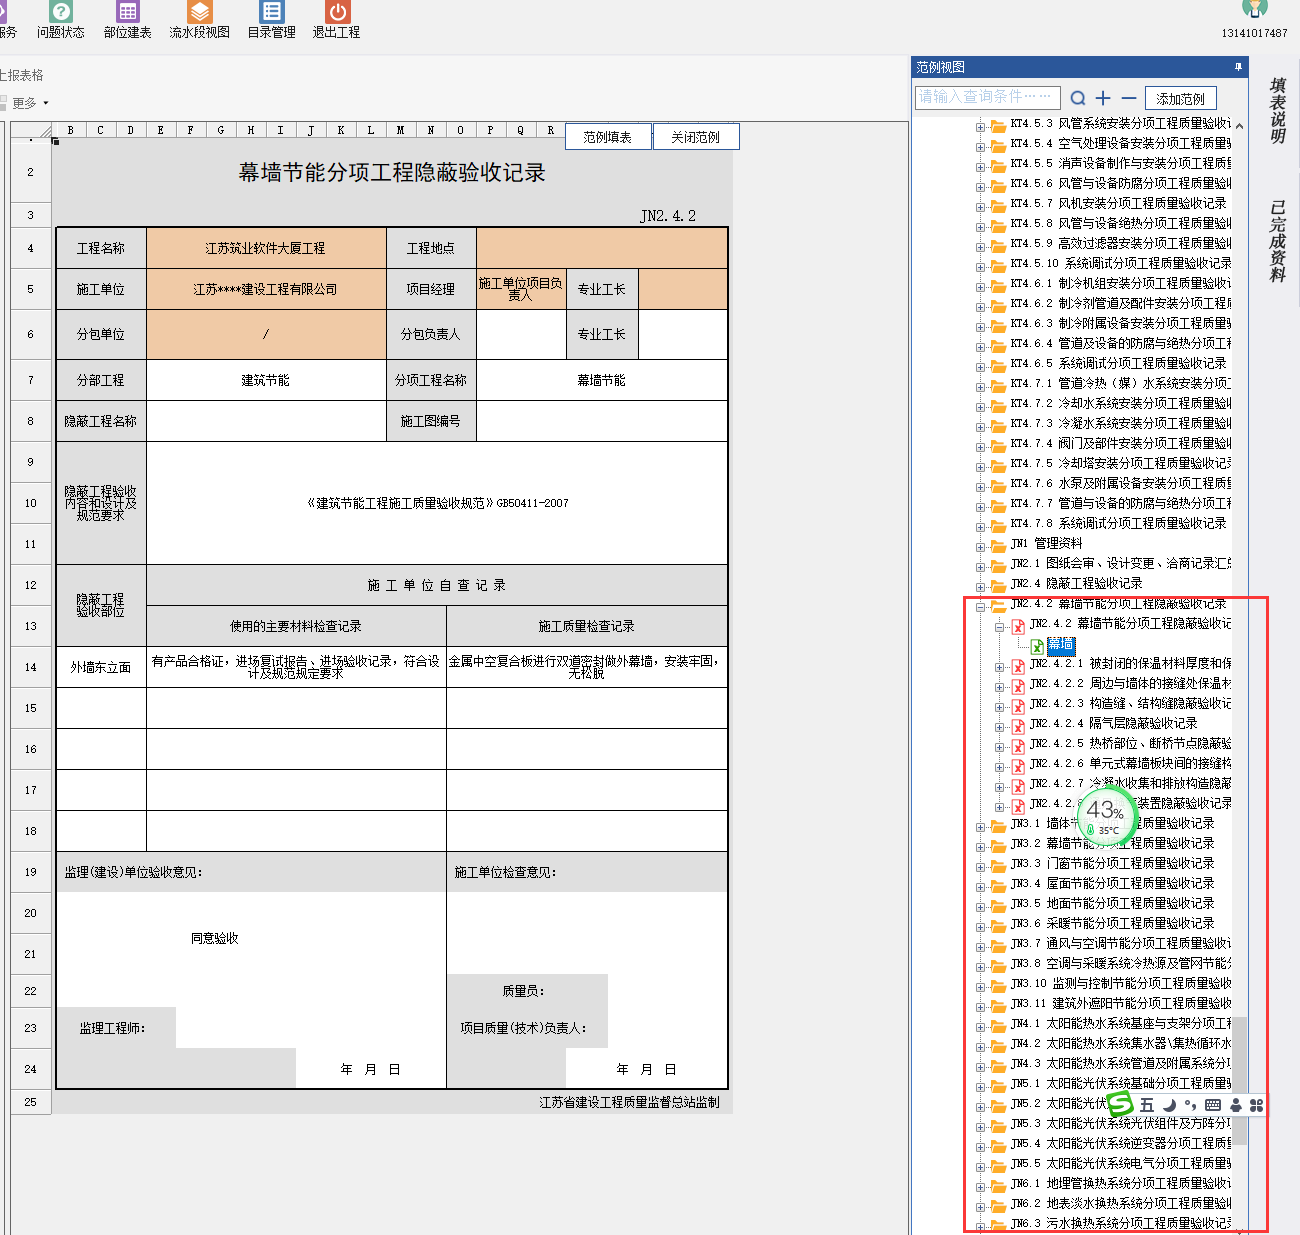Click the 部位建表 toolbar icon
Image resolution: width=1300 pixels, height=1235 pixels.
(128, 12)
